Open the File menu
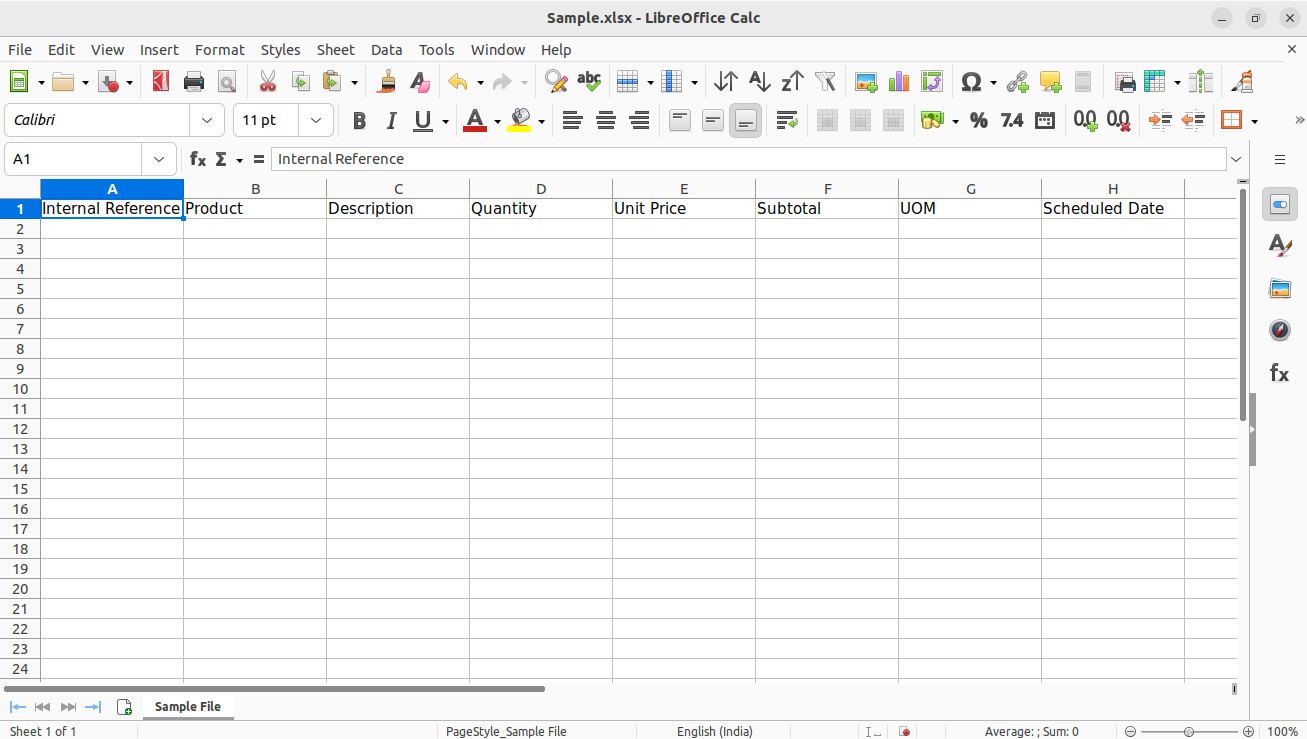1307x739 pixels. 20,50
